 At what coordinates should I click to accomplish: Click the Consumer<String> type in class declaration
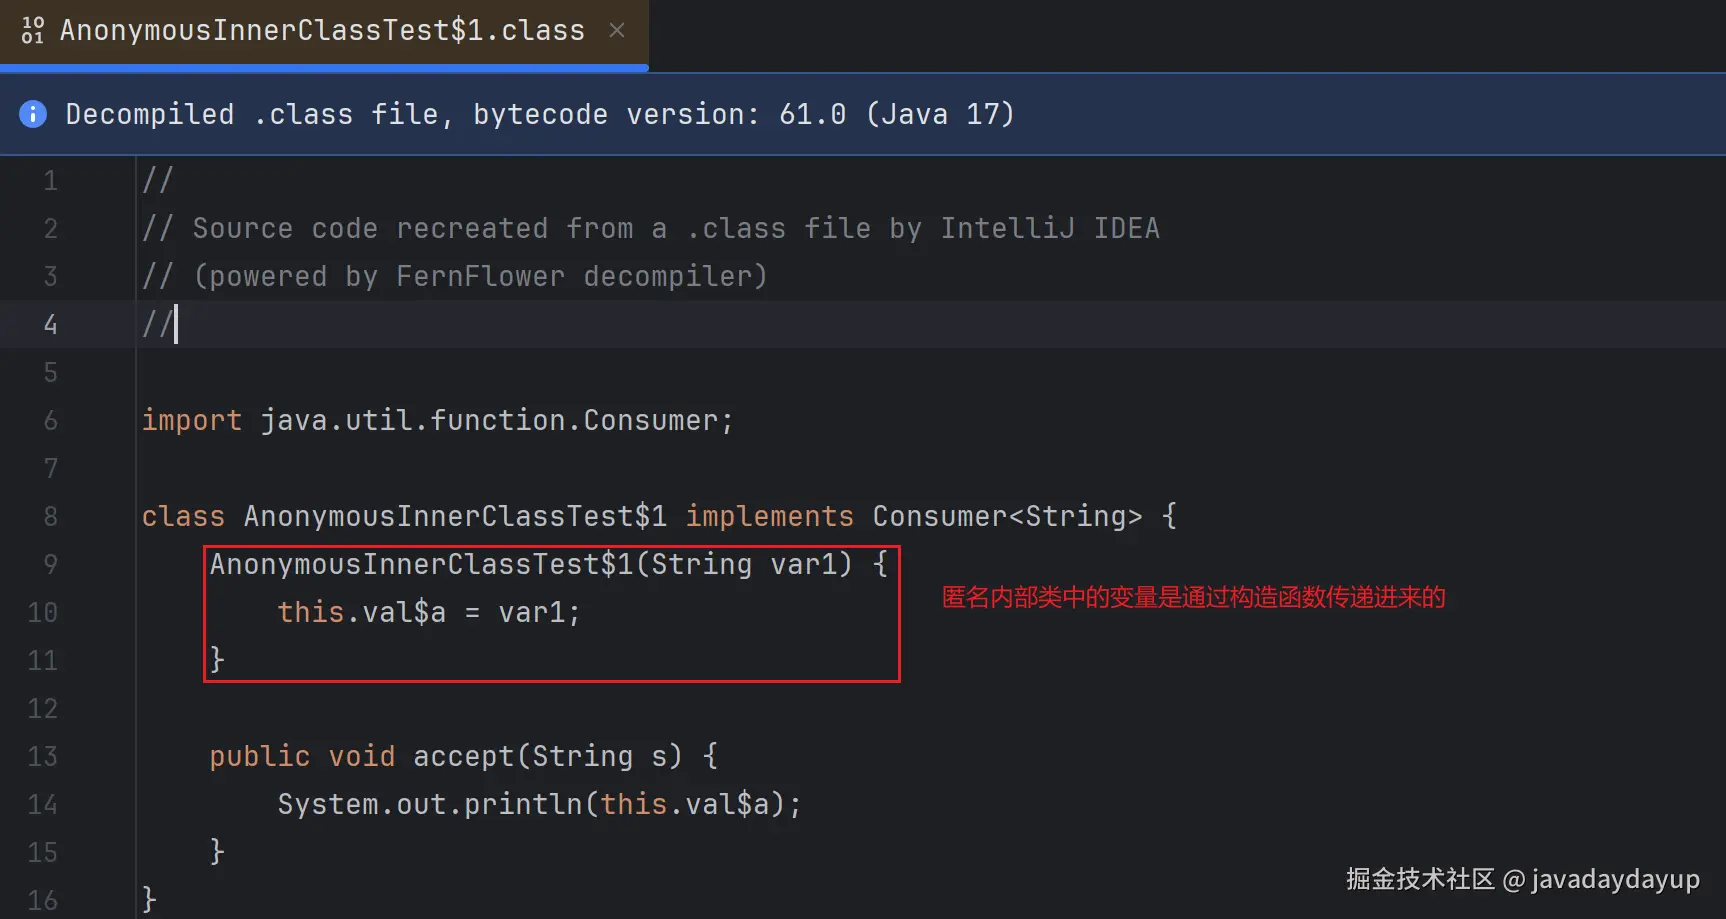tap(1006, 516)
